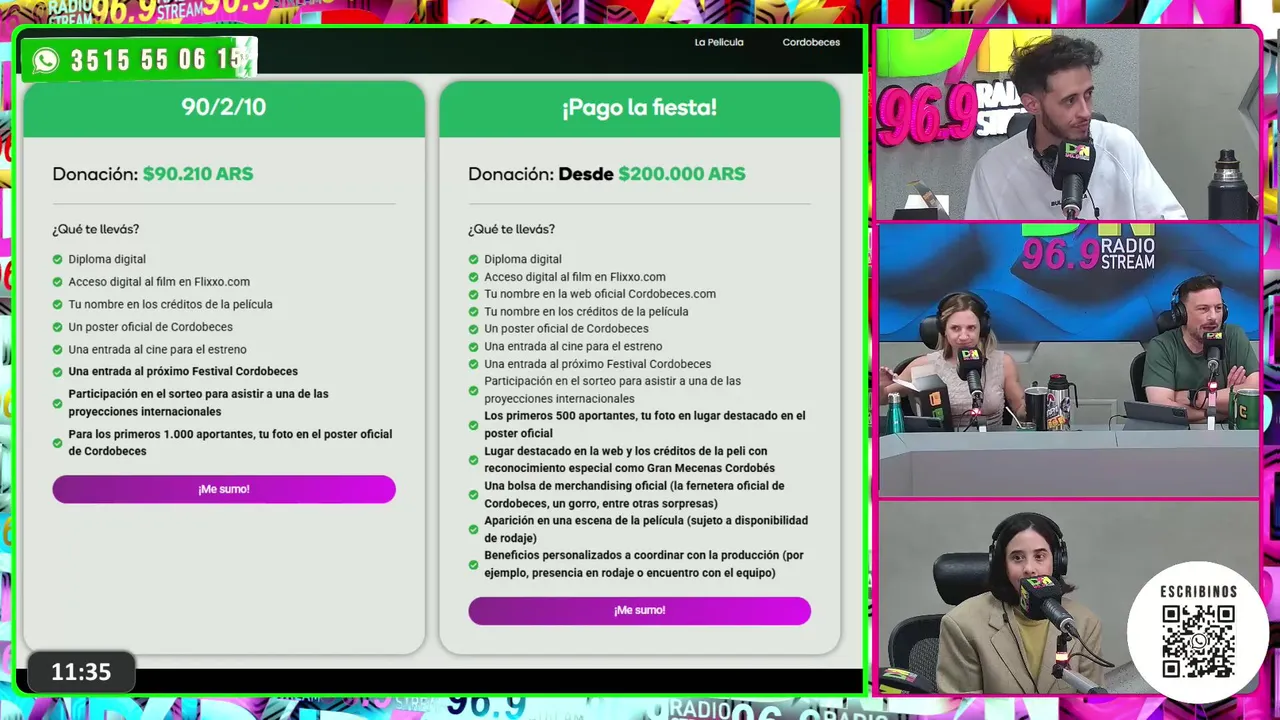
Task: Click checkmark beside primeros 500 aportantes
Action: pos(474,425)
